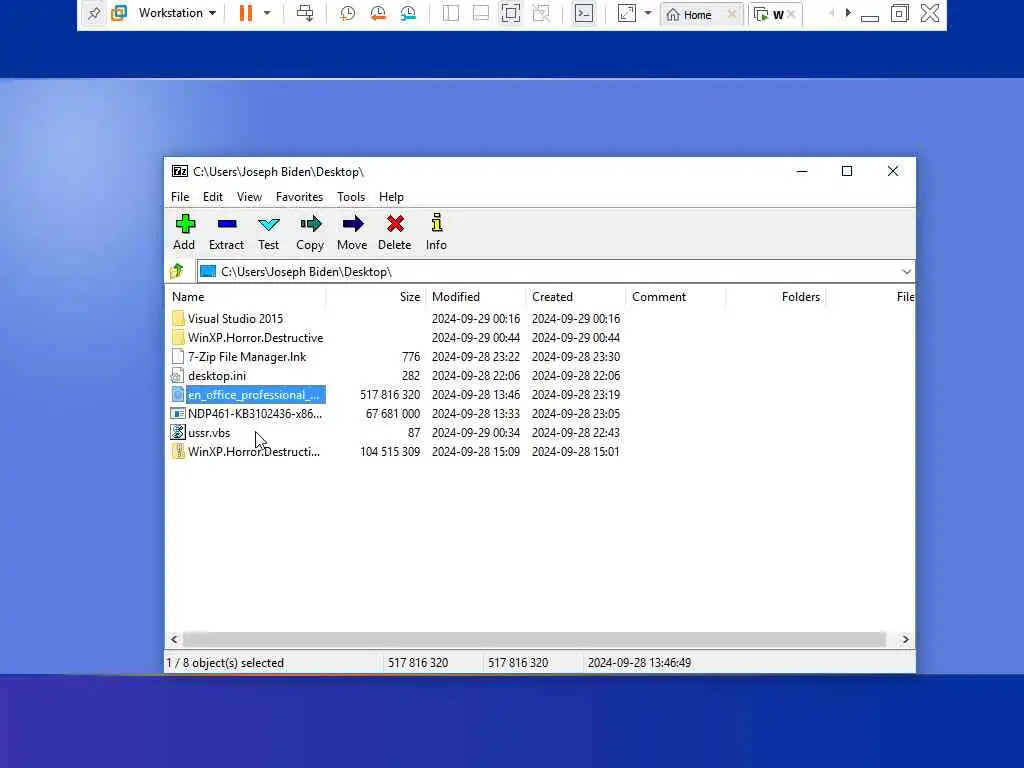Sort by the Modified column header
Screen dimensions: 1024x768
point(475,296)
